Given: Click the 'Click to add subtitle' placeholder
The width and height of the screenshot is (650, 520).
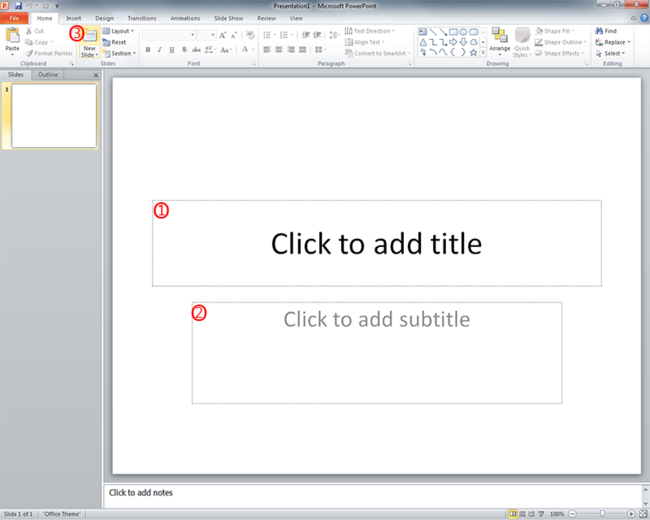Looking at the screenshot, I should 376,352.
